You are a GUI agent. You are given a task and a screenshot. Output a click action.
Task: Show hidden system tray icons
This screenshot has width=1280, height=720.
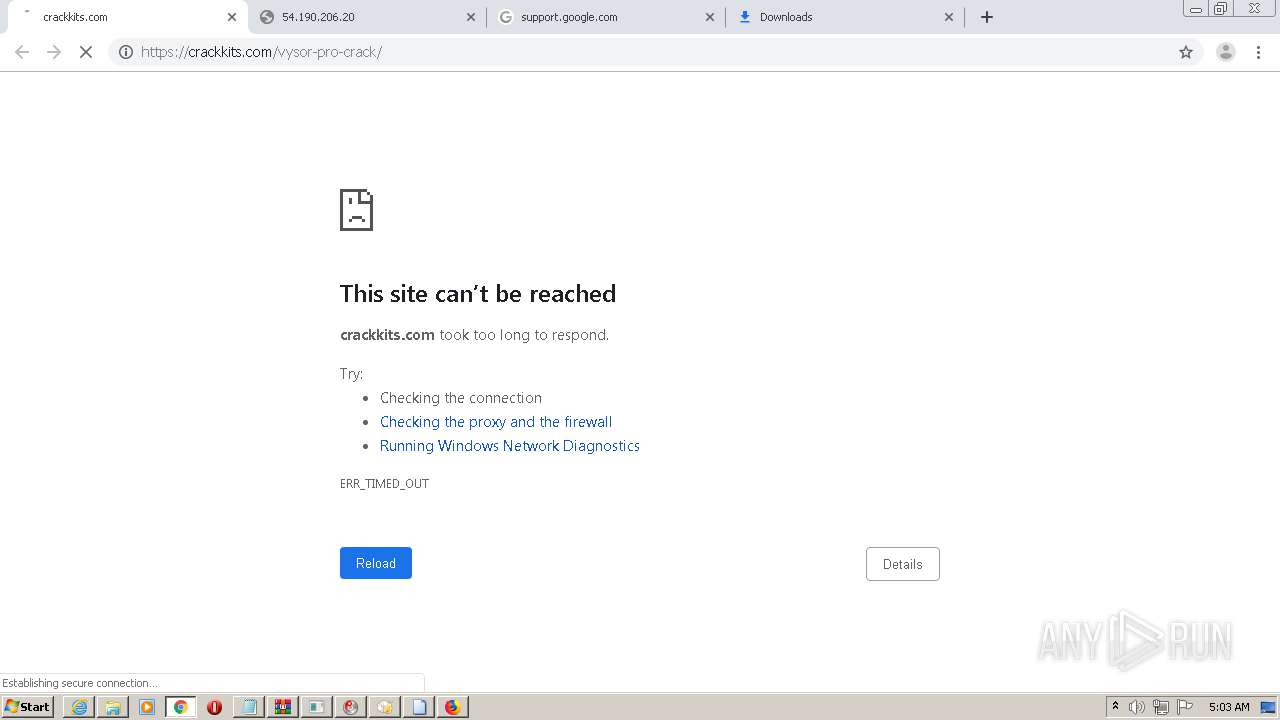tap(1115, 707)
